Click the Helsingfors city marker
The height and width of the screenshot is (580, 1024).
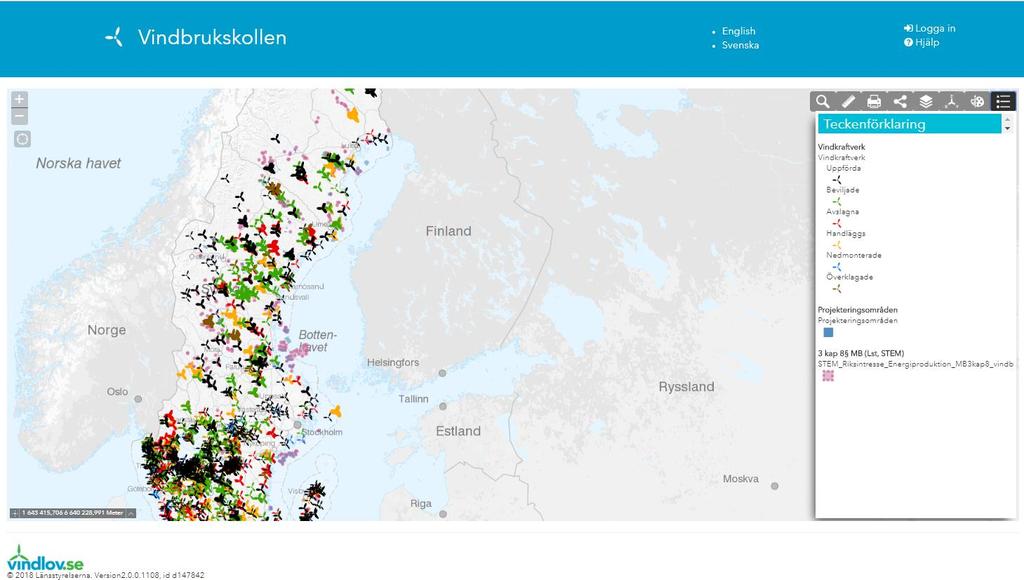point(442,373)
